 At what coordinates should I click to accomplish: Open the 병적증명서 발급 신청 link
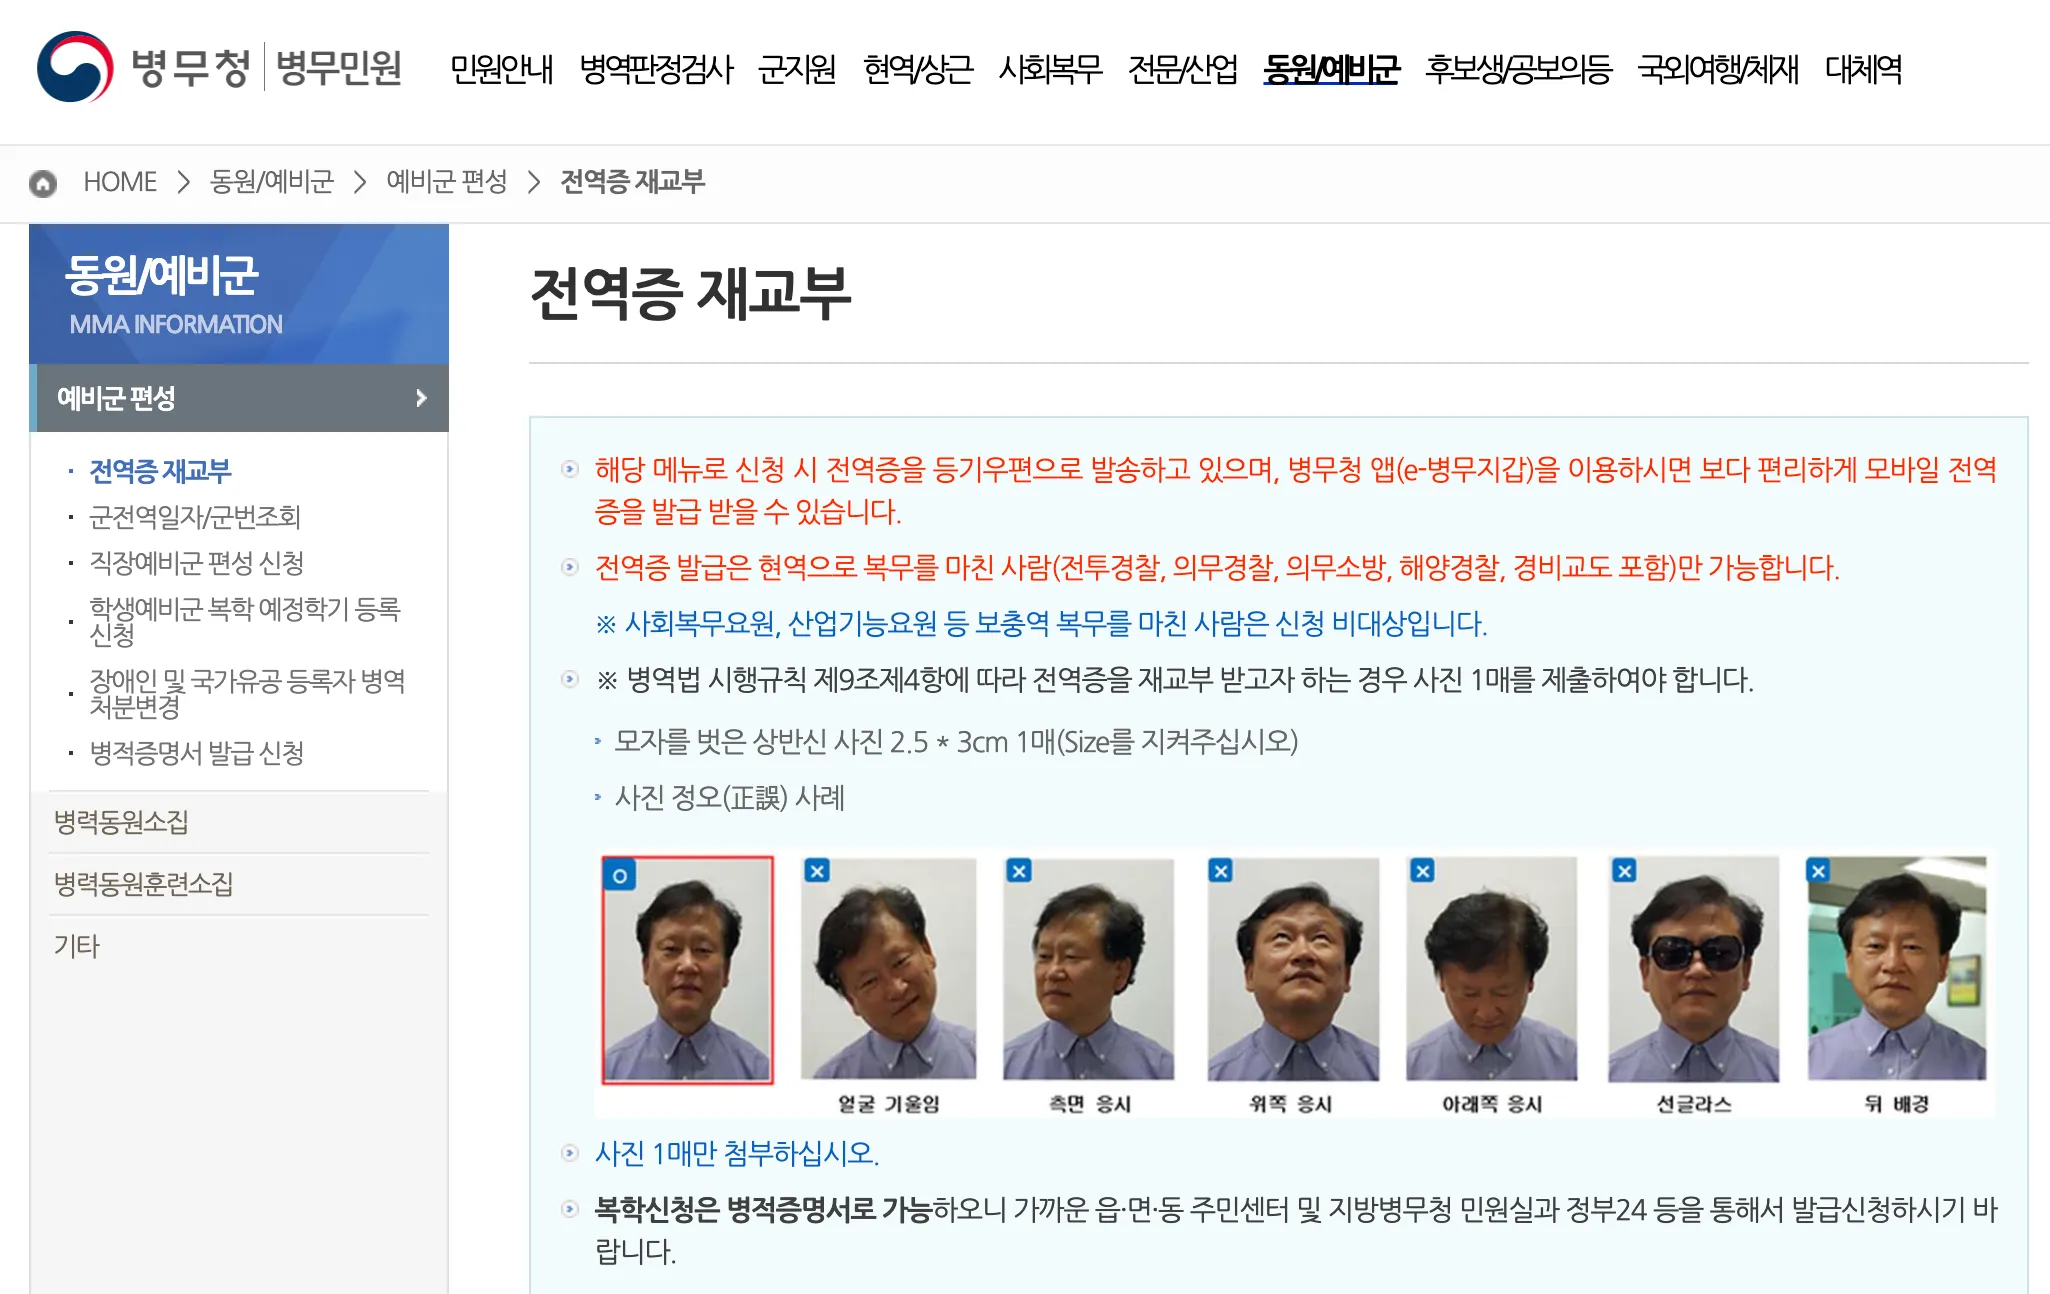point(197,754)
